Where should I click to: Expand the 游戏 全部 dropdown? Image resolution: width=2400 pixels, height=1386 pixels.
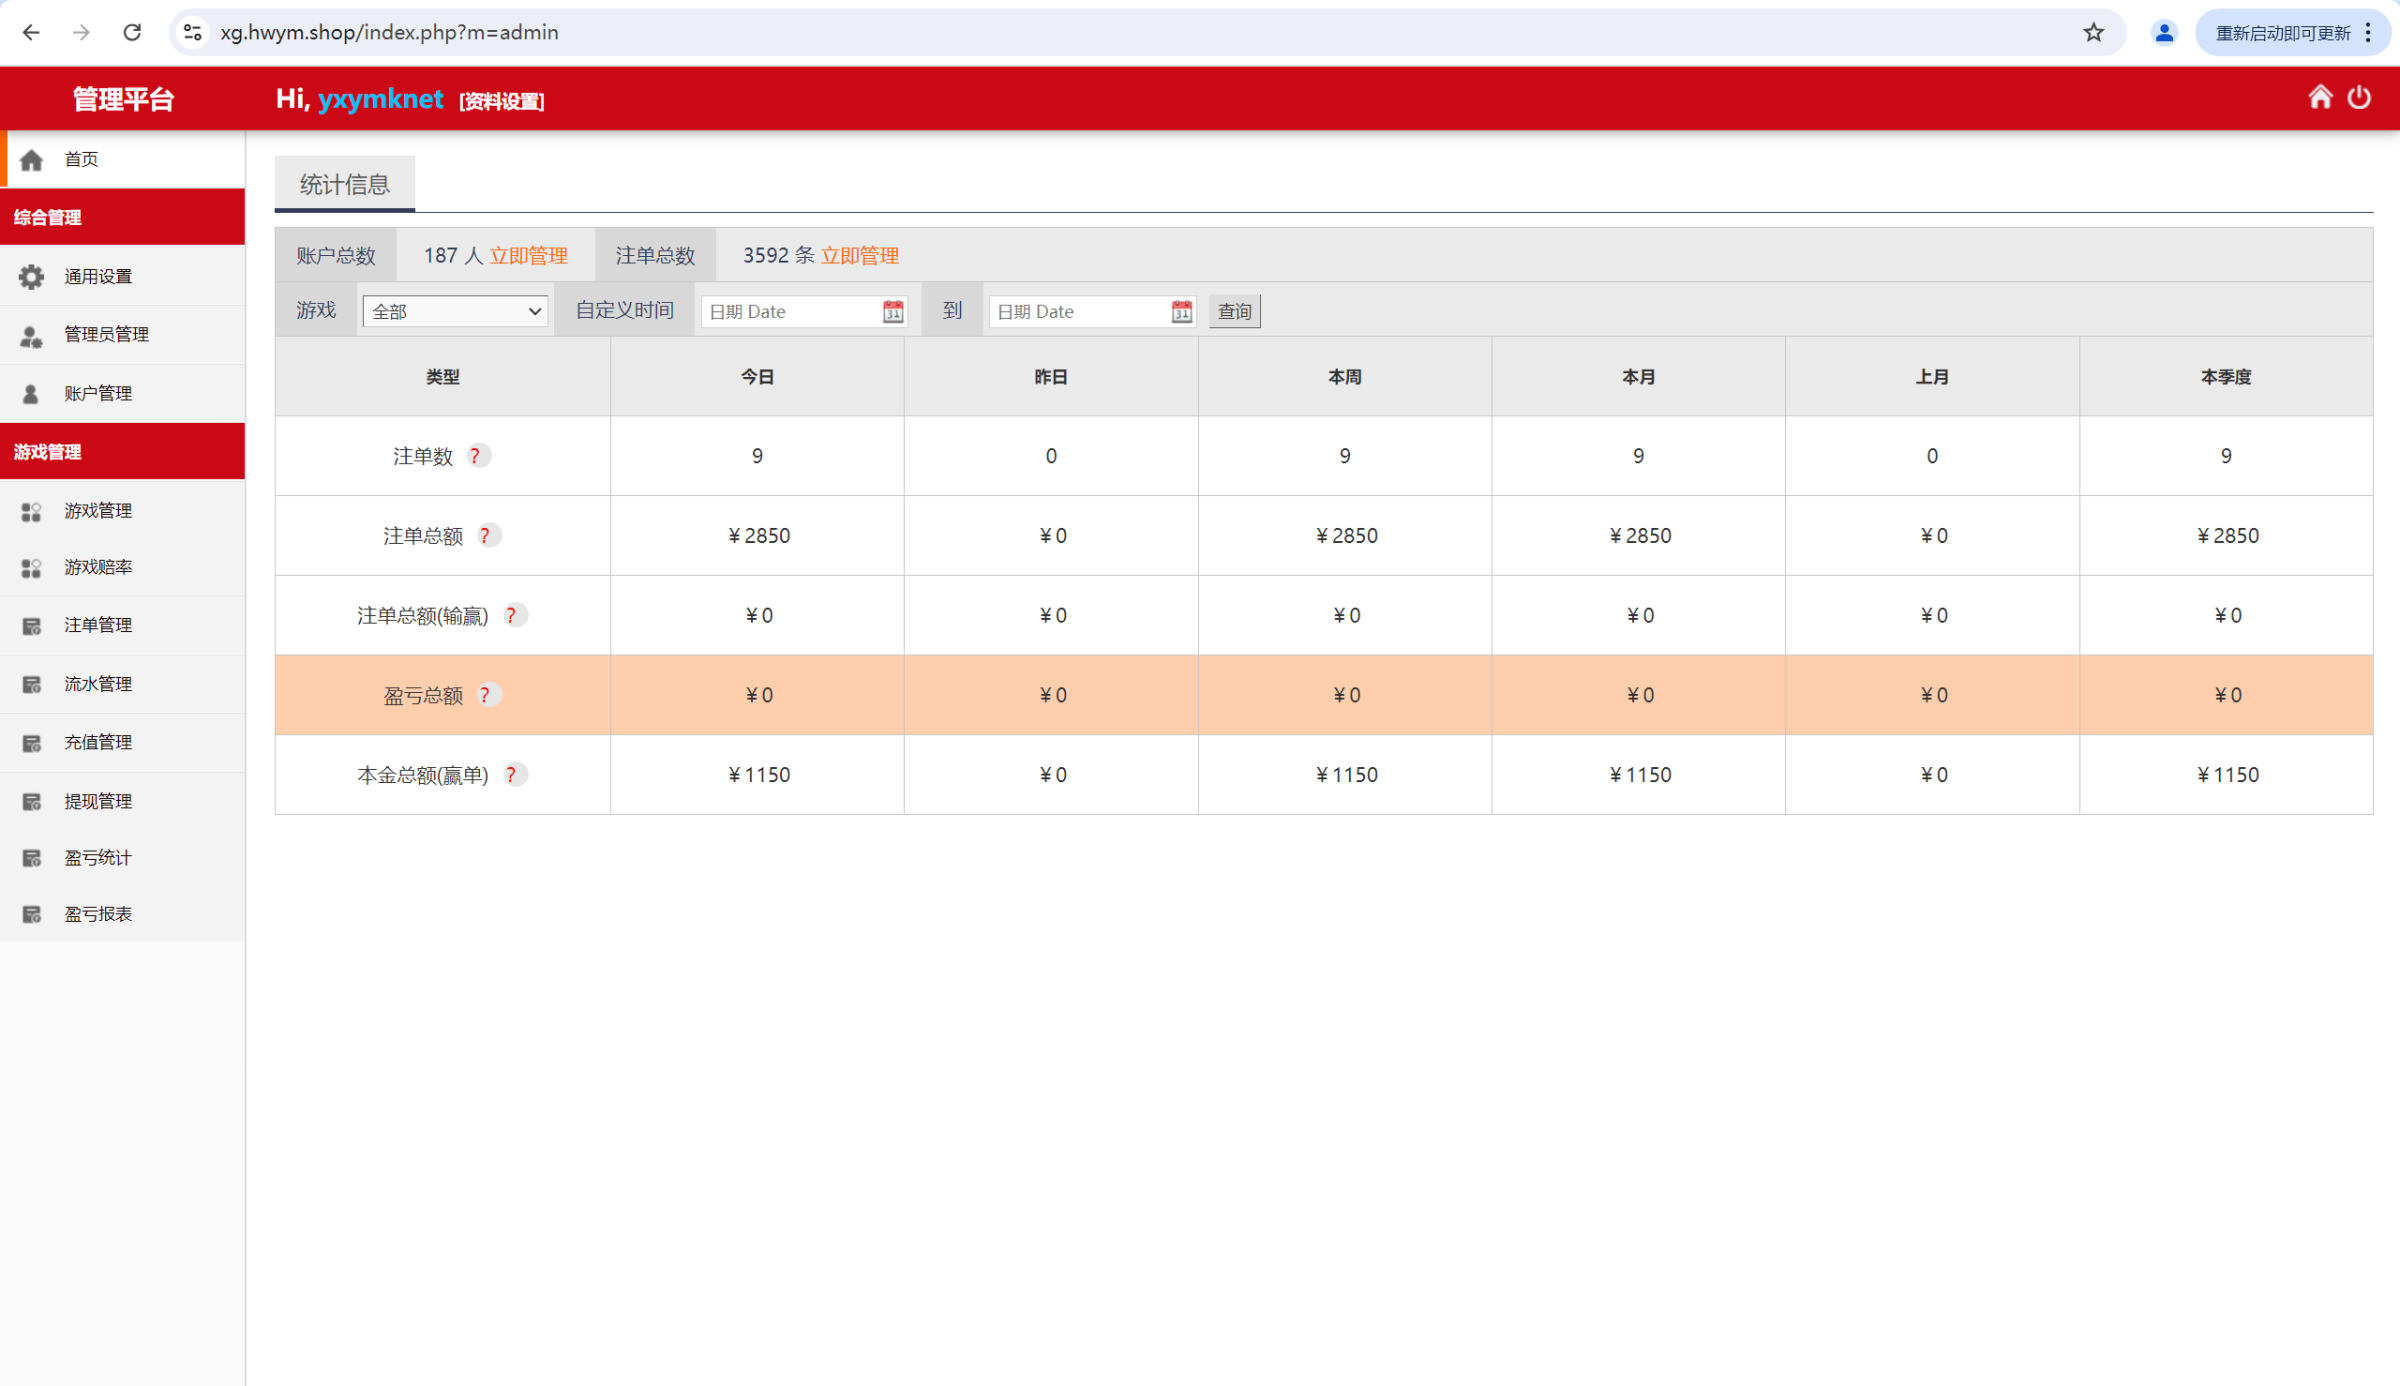tap(455, 312)
